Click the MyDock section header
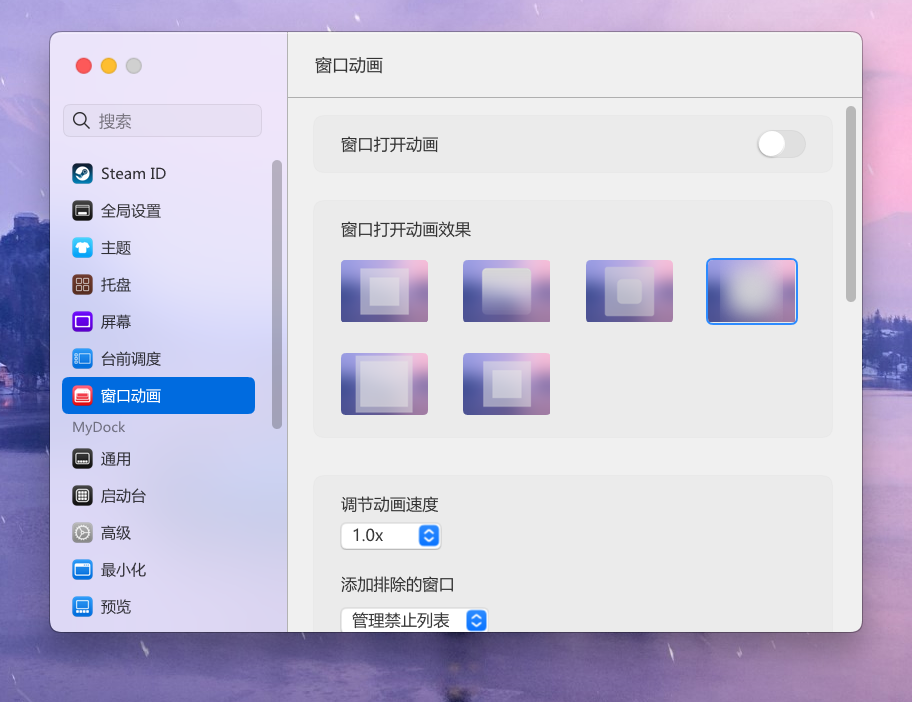The image size is (912, 702). click(98, 427)
